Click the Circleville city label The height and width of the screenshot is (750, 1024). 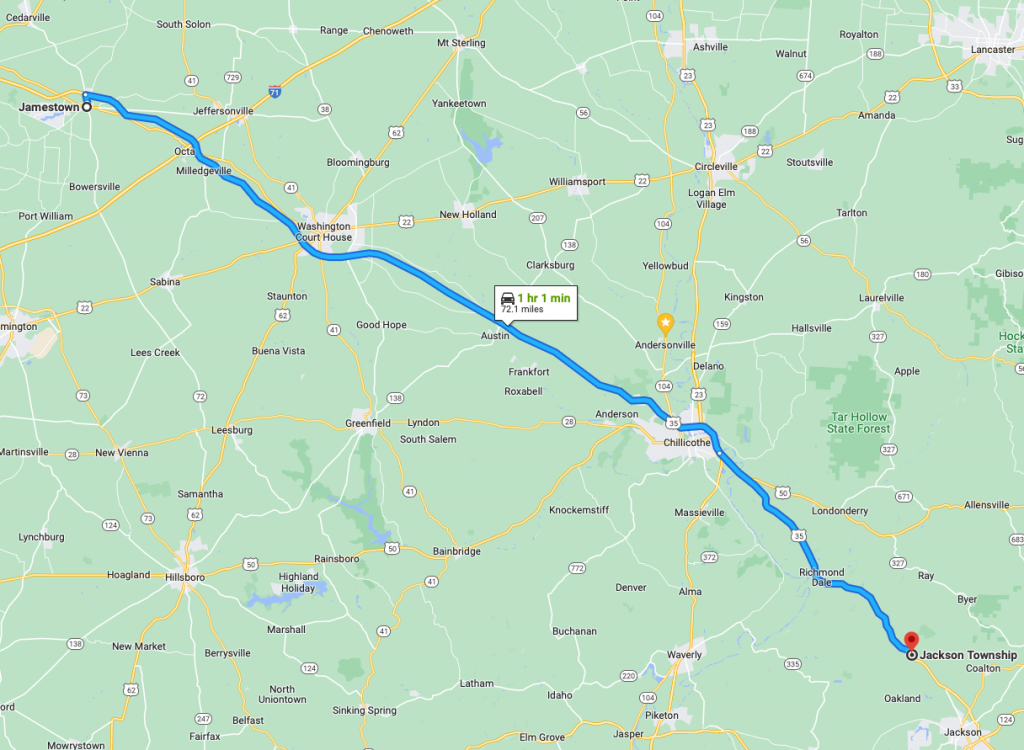[716, 167]
